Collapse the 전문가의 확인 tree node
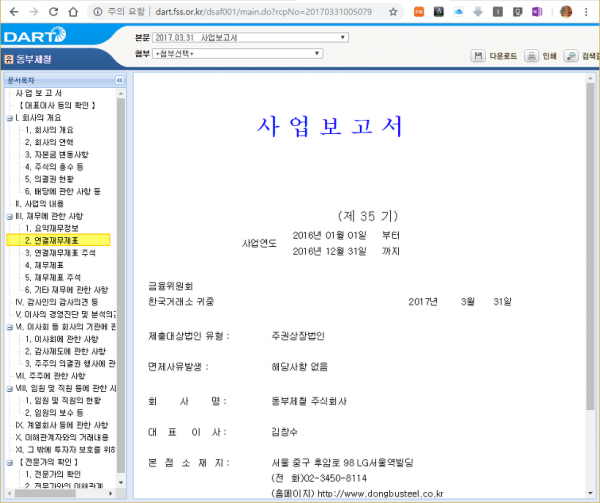This screenshot has width=600, height=503. click(x=10, y=463)
